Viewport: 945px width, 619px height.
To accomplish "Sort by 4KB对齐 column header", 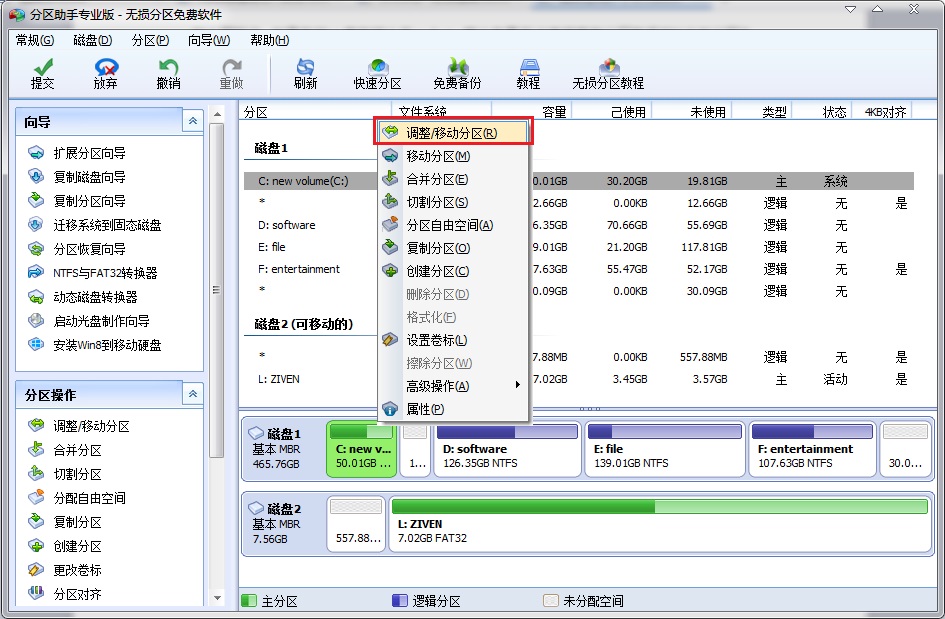I will tap(885, 112).
